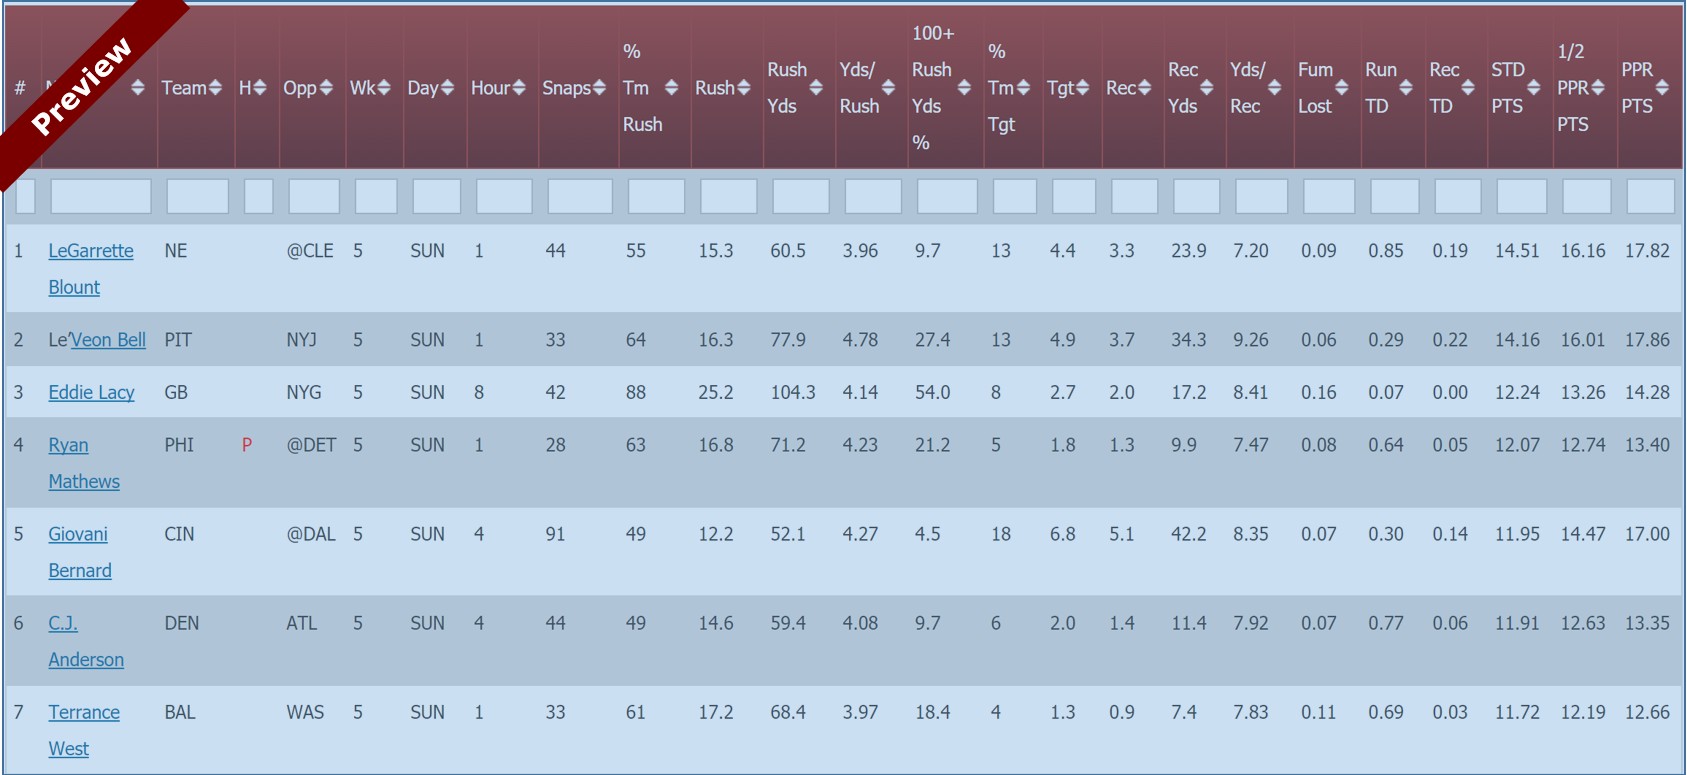Viewport: 1687px width, 775px height.
Task: Sort table by Team column arrows
Action: 215,88
